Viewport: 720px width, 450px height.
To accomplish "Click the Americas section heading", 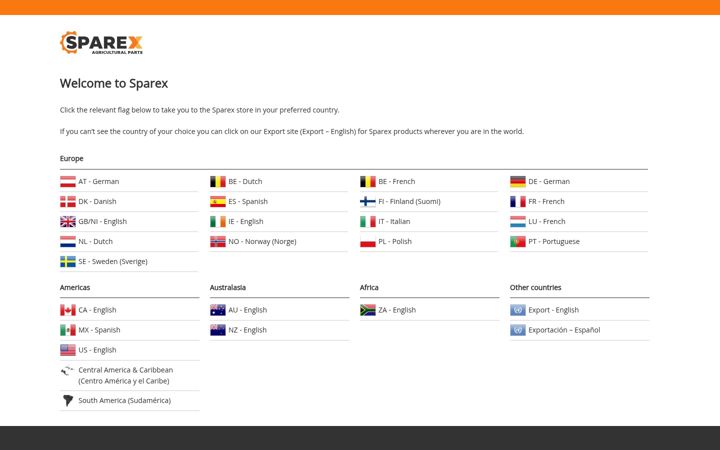I will click(75, 287).
